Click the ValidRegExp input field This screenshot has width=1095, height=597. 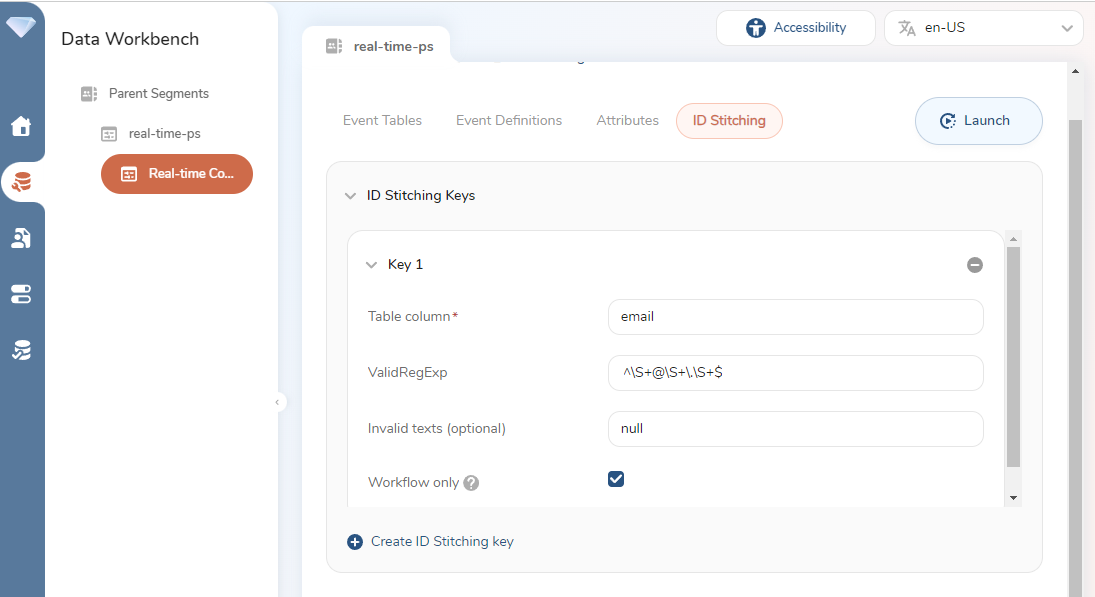pos(795,373)
